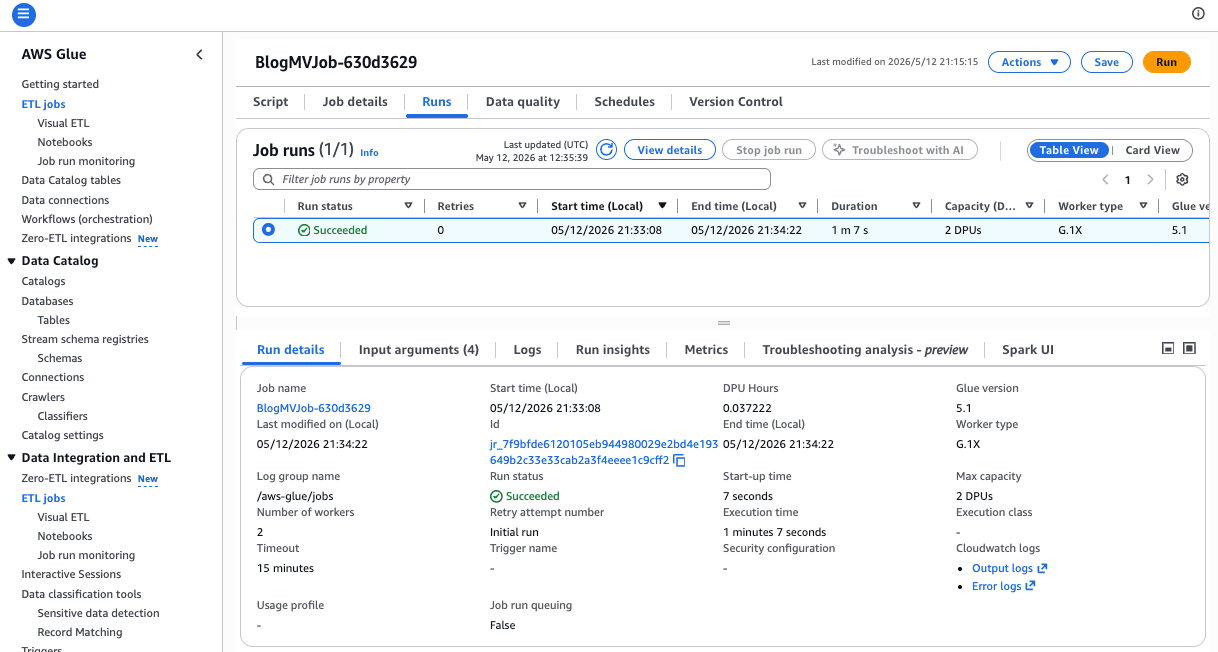Switch to Metrics tab
Viewport: 1218px width, 652px height.
coord(706,350)
